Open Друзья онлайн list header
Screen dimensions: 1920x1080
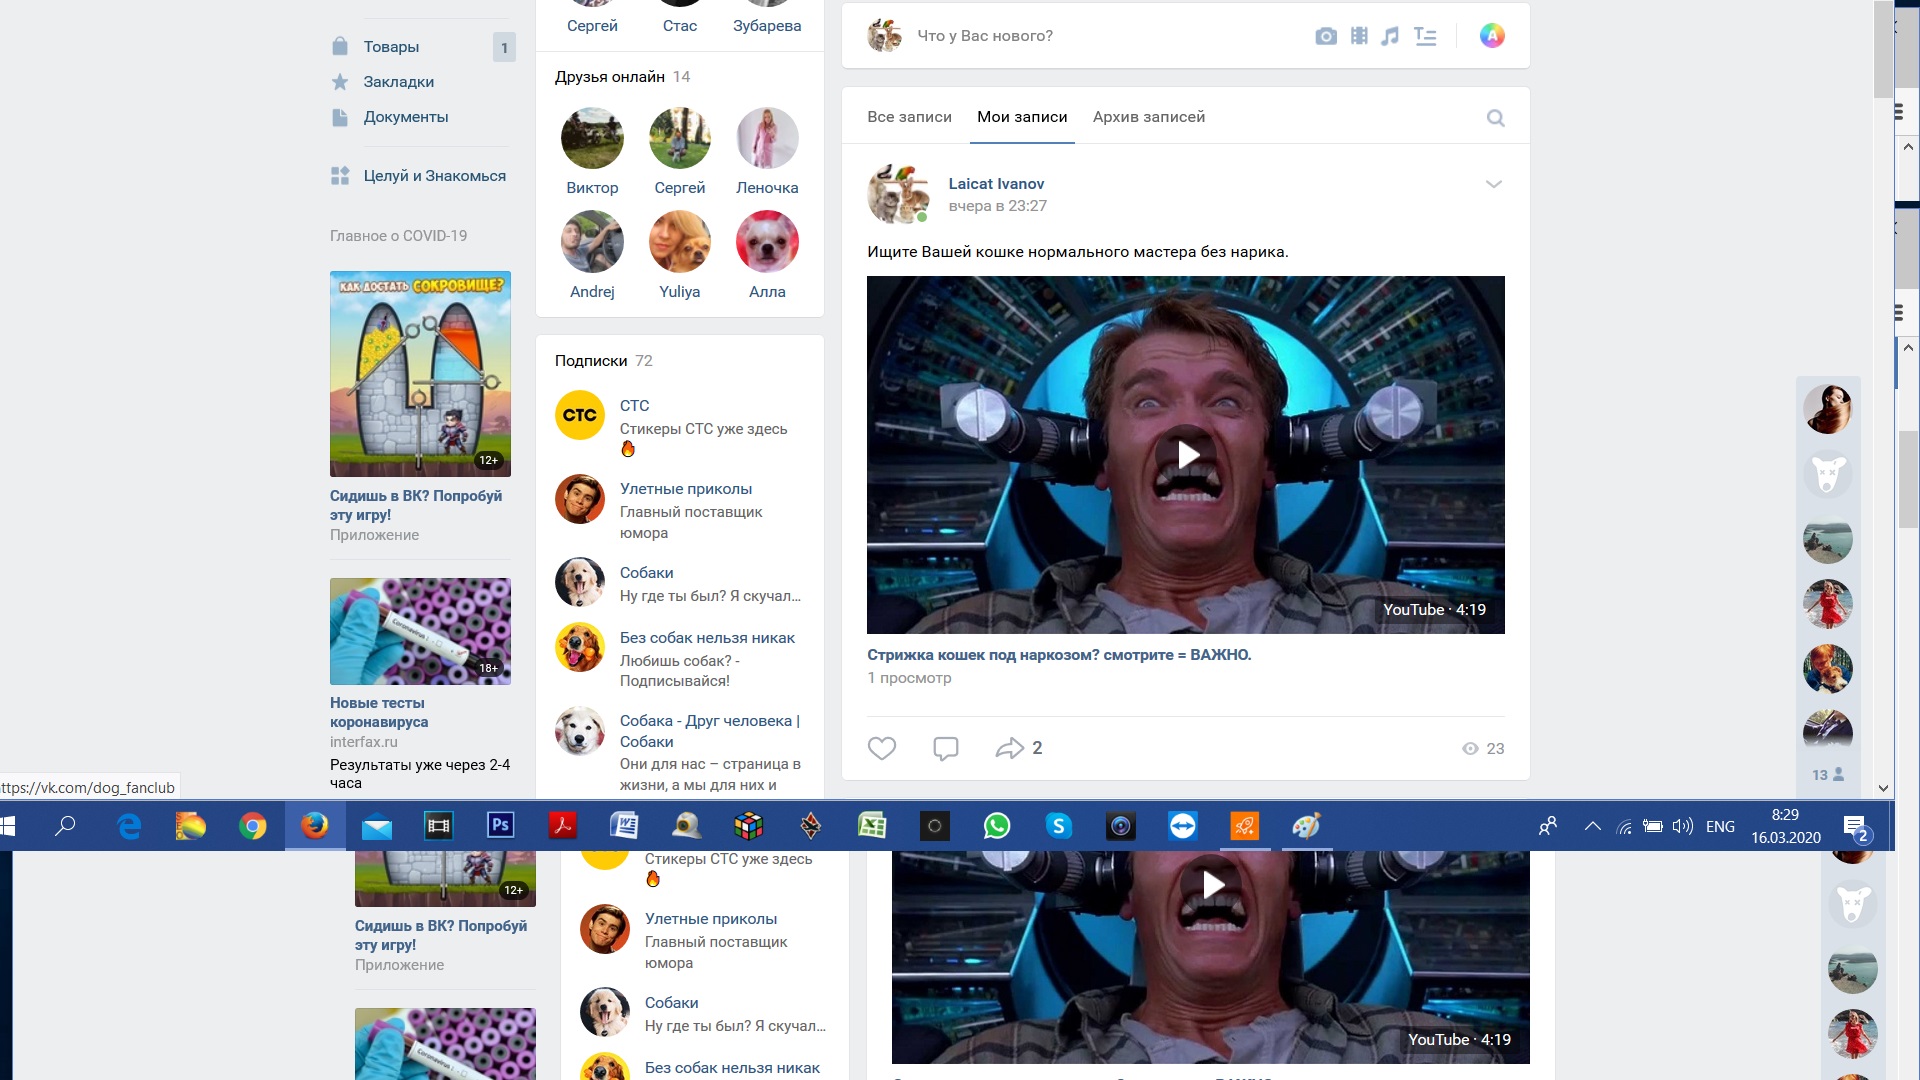[610, 77]
